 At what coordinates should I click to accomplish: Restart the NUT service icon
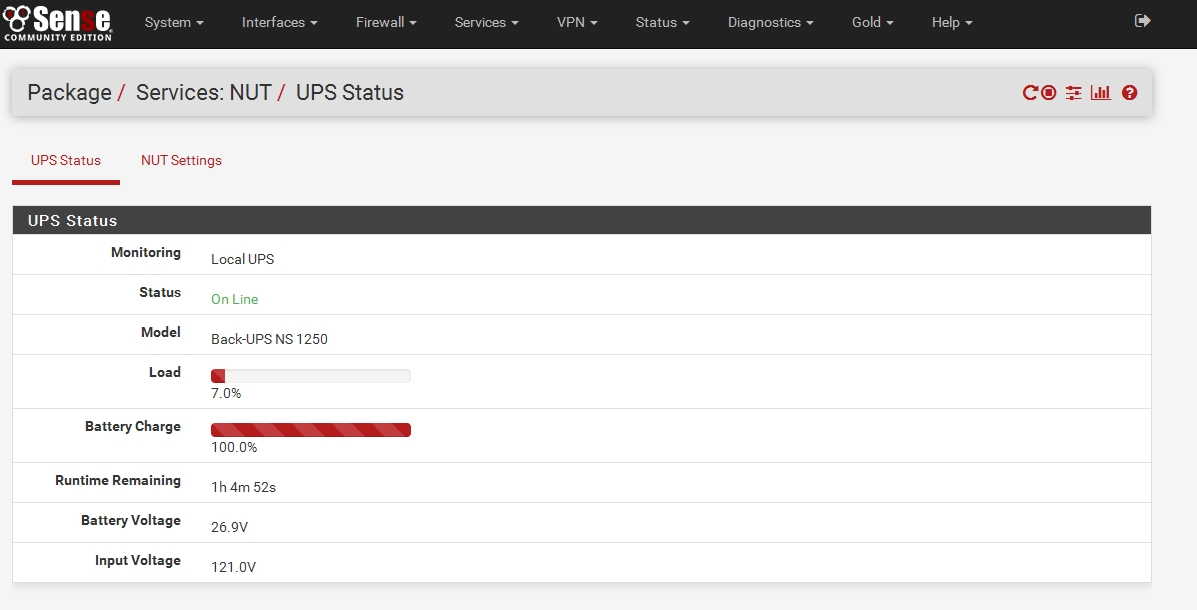click(x=1030, y=93)
